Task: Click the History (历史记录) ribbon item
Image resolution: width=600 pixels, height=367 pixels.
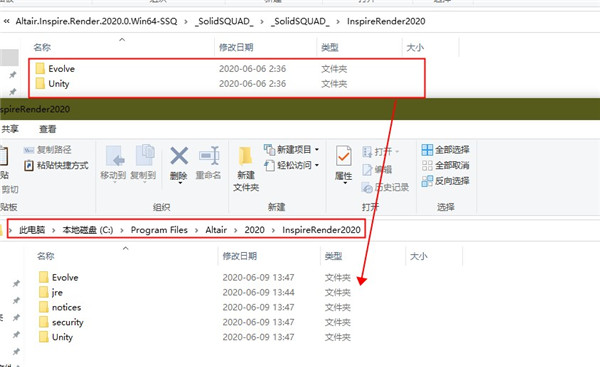Action: [x=385, y=187]
